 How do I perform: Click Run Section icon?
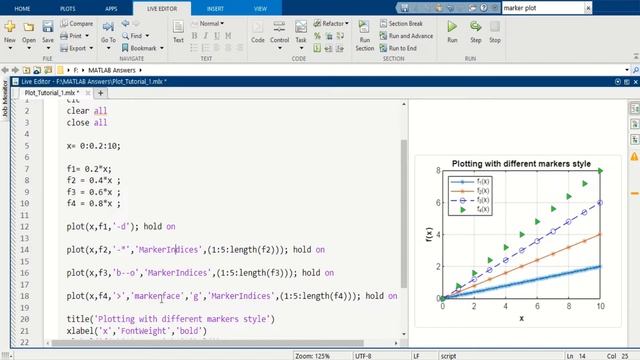pyautogui.click(x=364, y=27)
